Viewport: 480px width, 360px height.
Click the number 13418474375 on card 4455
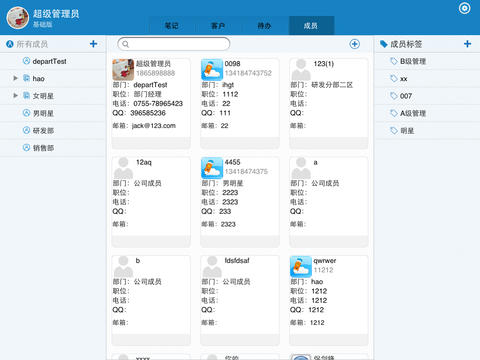246,171
